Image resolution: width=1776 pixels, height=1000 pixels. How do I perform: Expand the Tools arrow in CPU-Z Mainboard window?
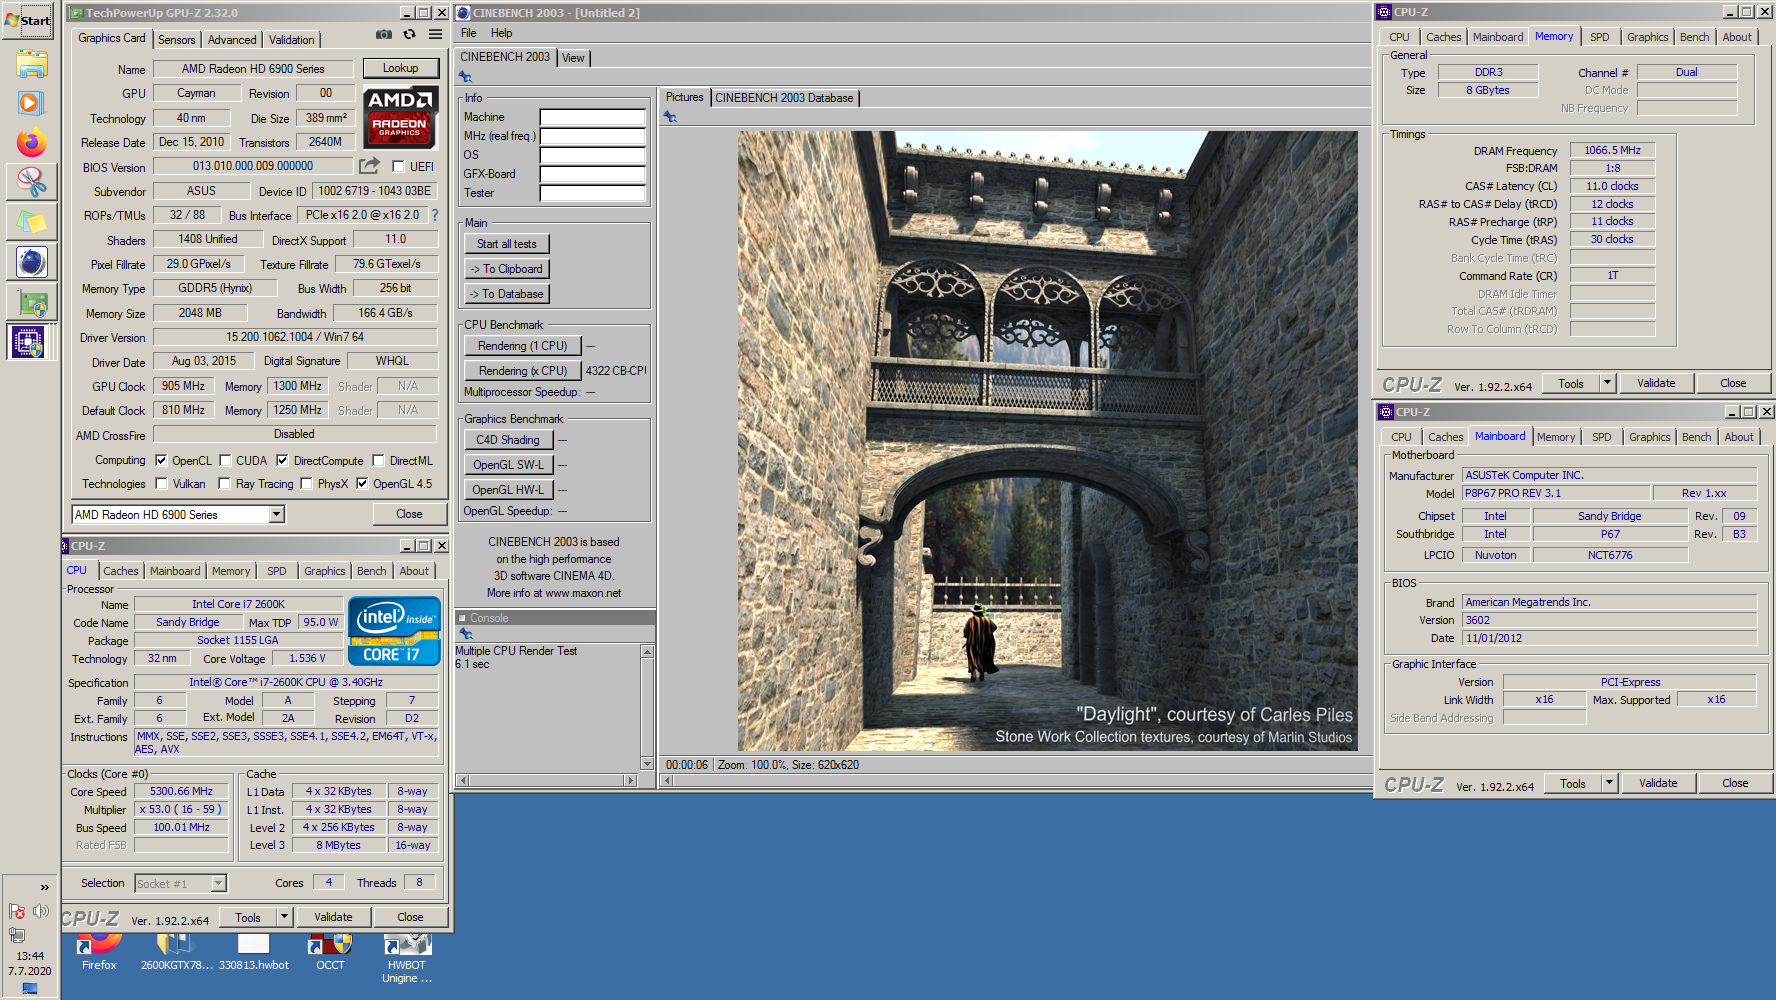tap(1609, 783)
